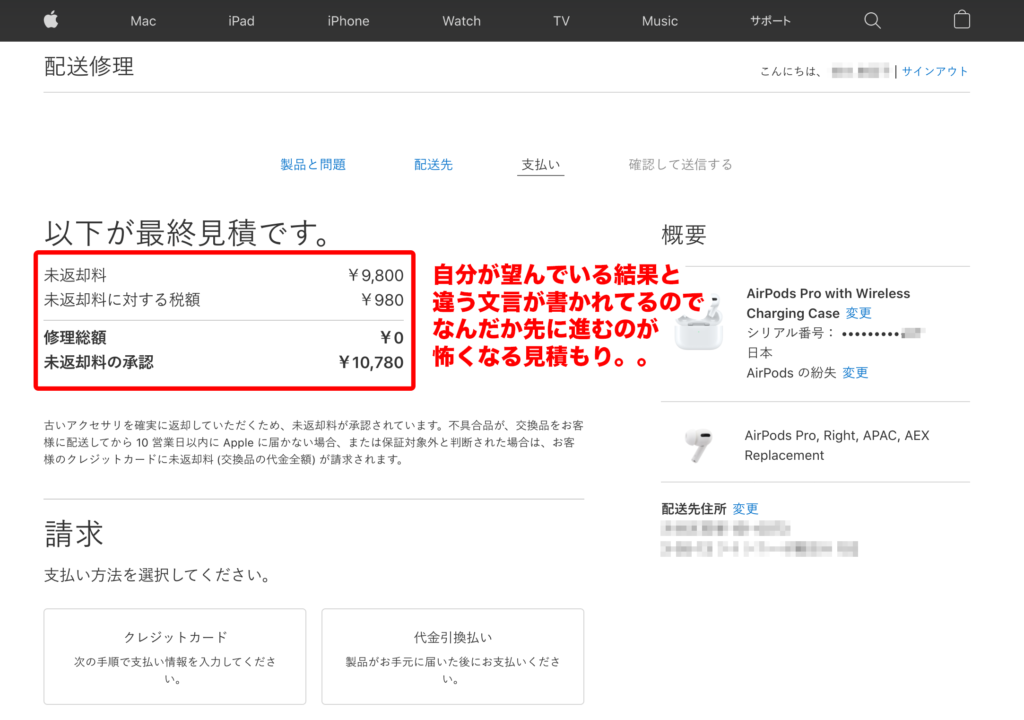Click the 'AirPods Pro with Wireless Charging Case' title
Image resolution: width=1024 pixels, height=720 pixels.
click(828, 303)
